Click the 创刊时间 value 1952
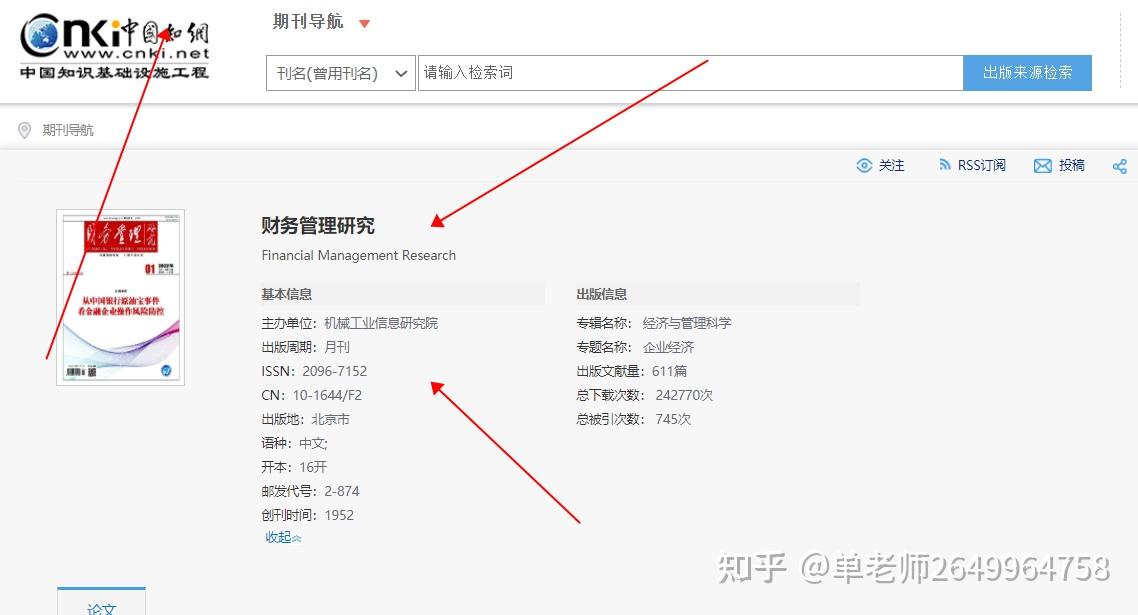Image resolution: width=1138 pixels, height=615 pixels. click(339, 515)
